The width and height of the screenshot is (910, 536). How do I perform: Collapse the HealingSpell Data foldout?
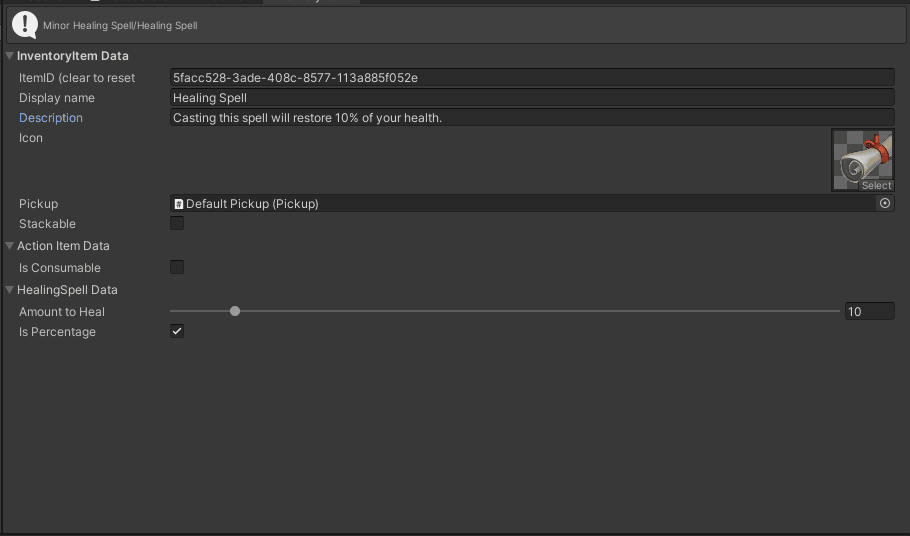point(10,290)
